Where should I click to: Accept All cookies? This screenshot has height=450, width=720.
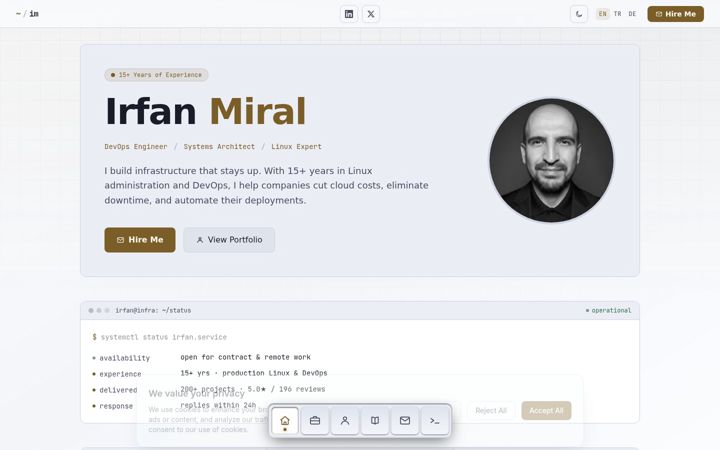pos(546,411)
